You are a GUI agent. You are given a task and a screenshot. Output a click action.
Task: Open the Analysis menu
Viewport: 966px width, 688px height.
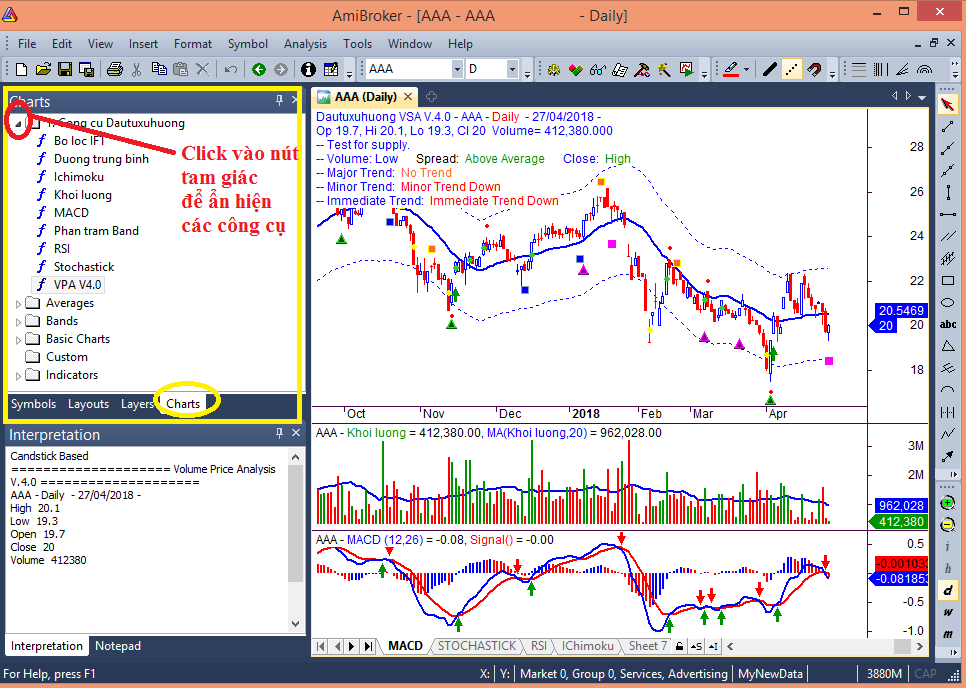click(305, 44)
